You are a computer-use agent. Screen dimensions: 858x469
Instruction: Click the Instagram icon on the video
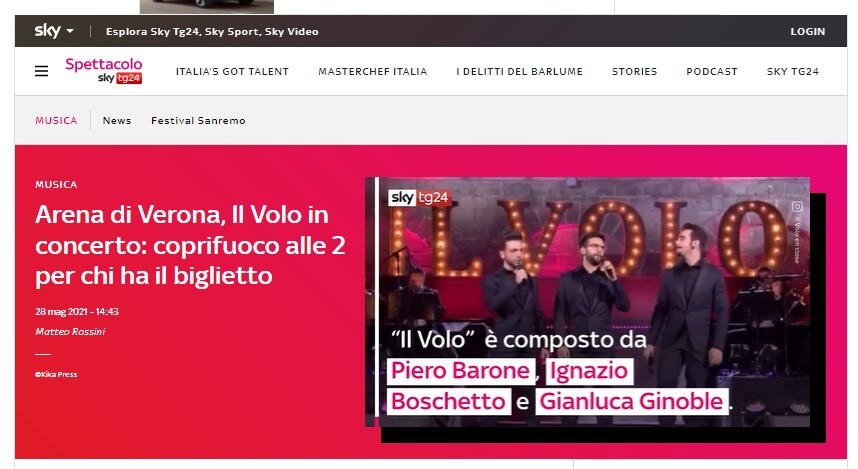coord(797,206)
